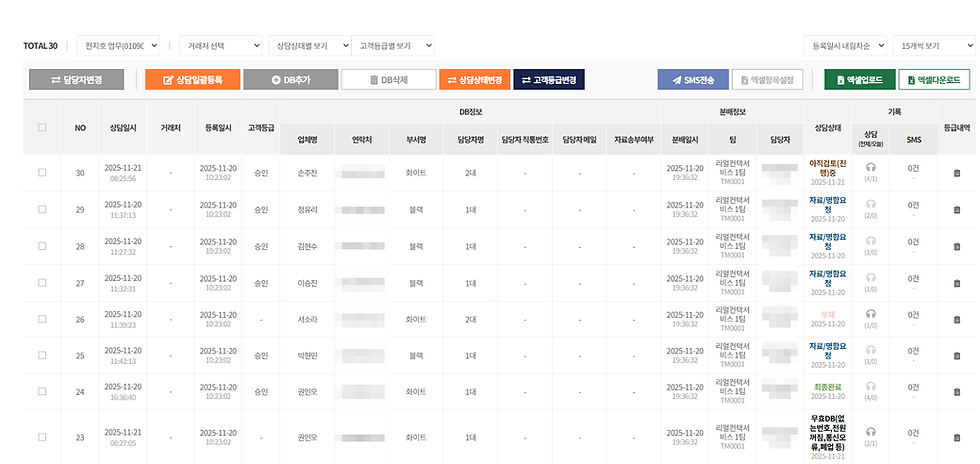Image resolution: width=980 pixels, height=464 pixels.
Task: Click the 0건 SMS count in row 30
Action: tap(913, 168)
